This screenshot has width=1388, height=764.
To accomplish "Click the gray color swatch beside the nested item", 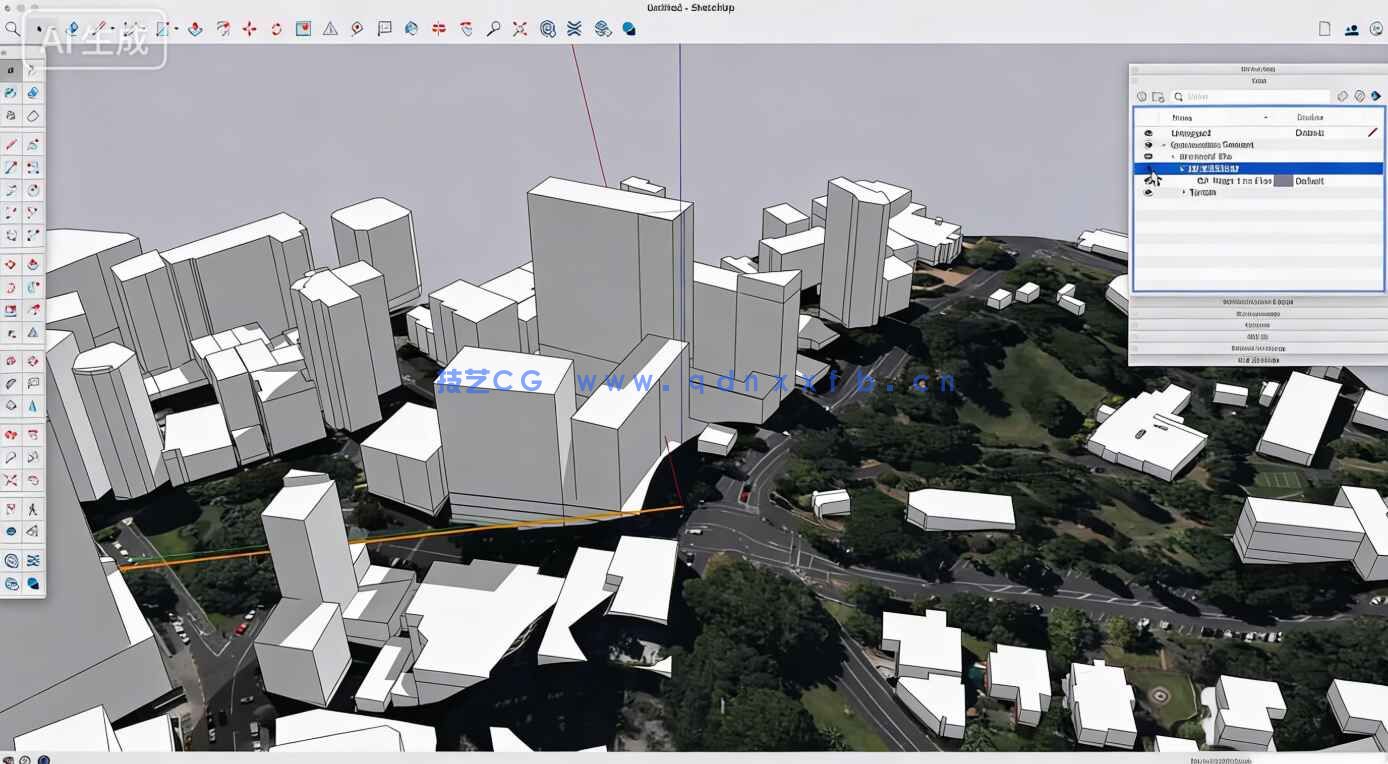I will point(1283,181).
